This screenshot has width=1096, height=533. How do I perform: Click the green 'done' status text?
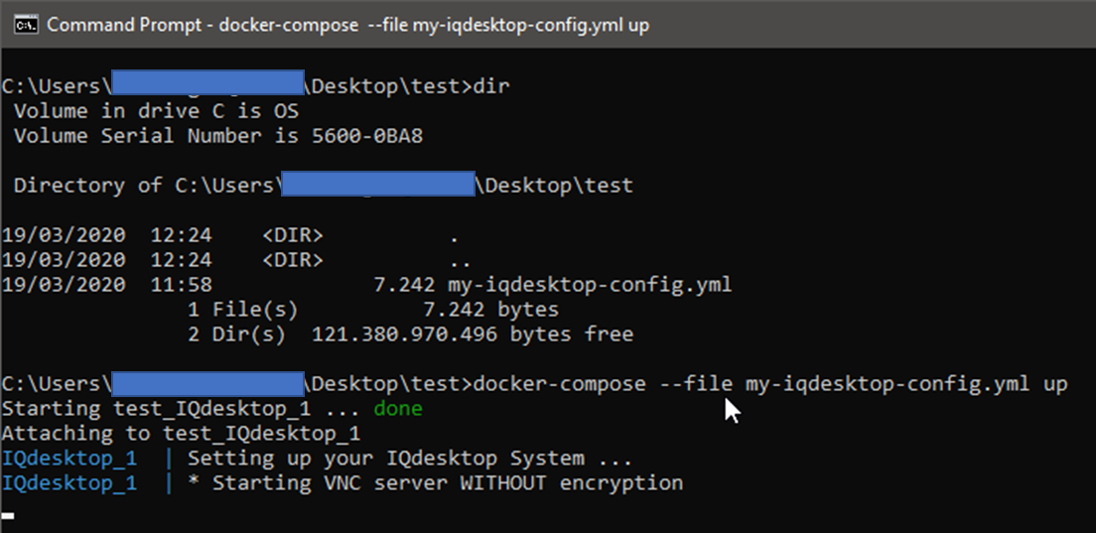pyautogui.click(x=398, y=408)
